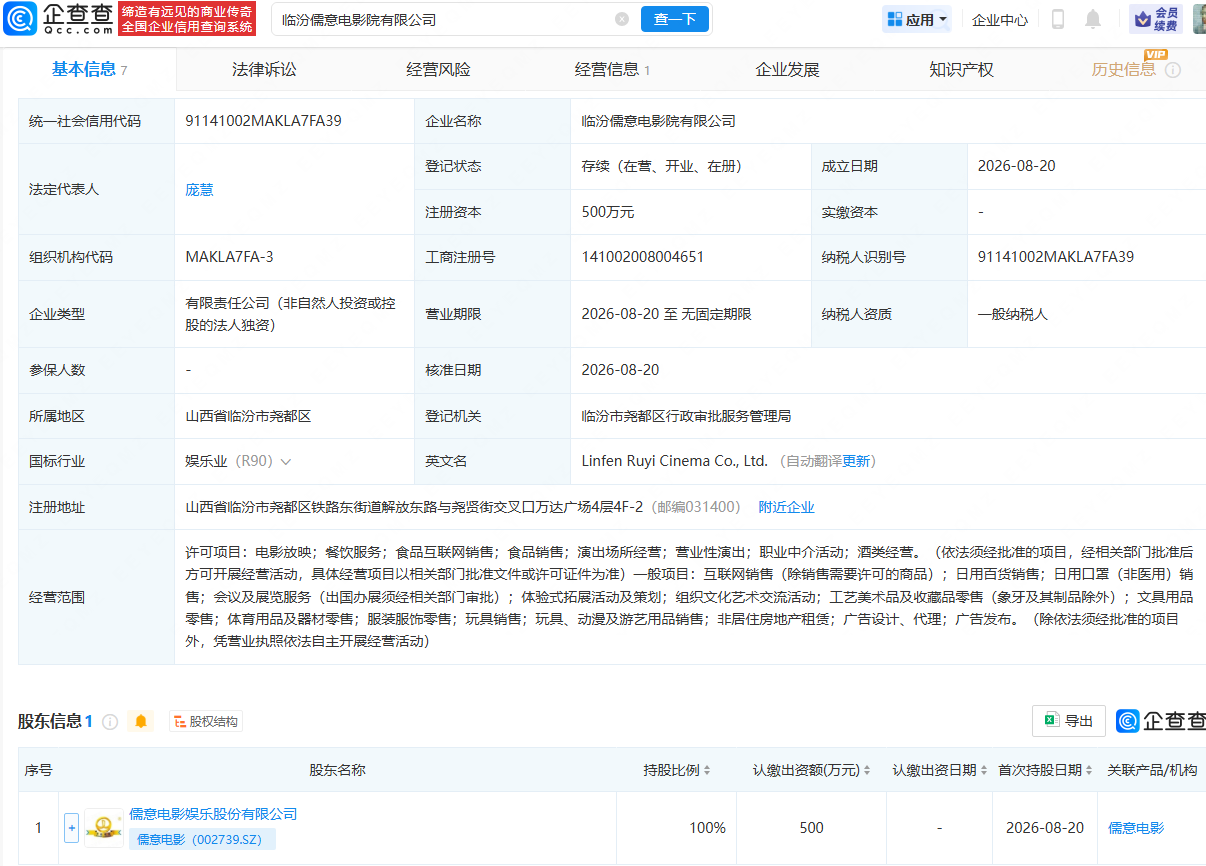Open the 应用 dropdown menu
This screenshot has height=866, width=1206.
916,19
